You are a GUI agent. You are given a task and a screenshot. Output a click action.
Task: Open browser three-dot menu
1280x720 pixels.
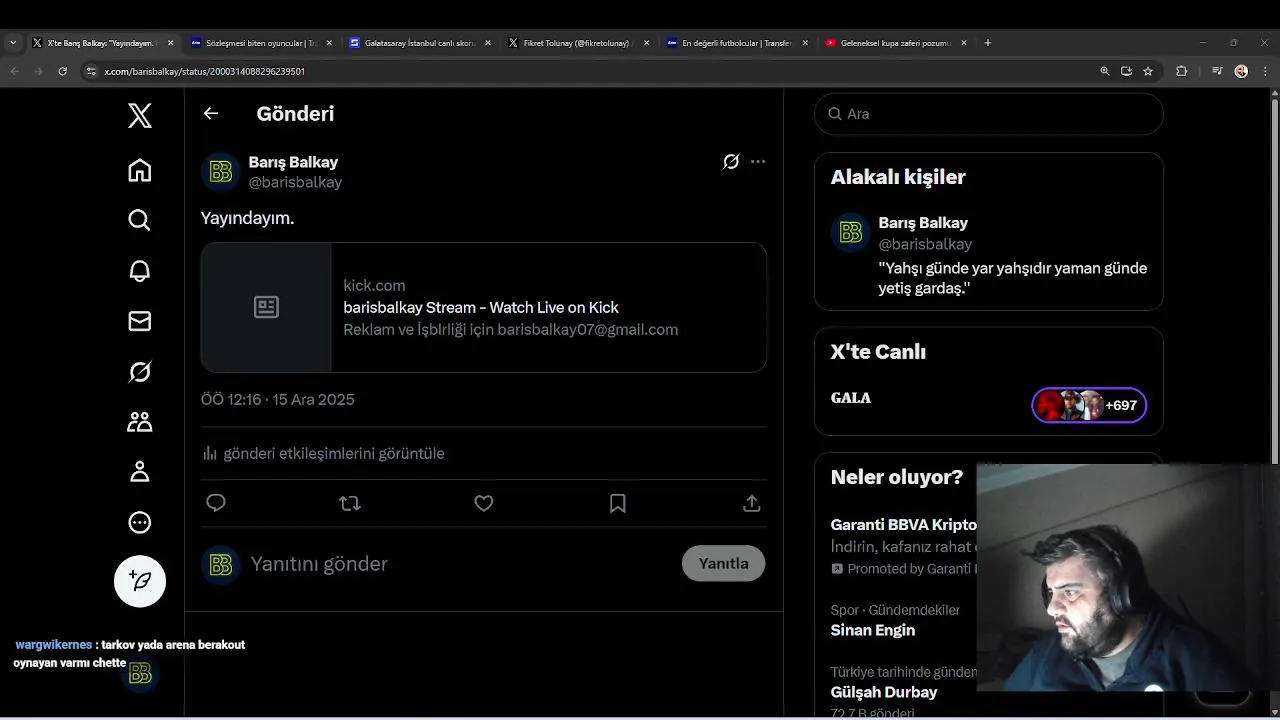pos(1264,71)
